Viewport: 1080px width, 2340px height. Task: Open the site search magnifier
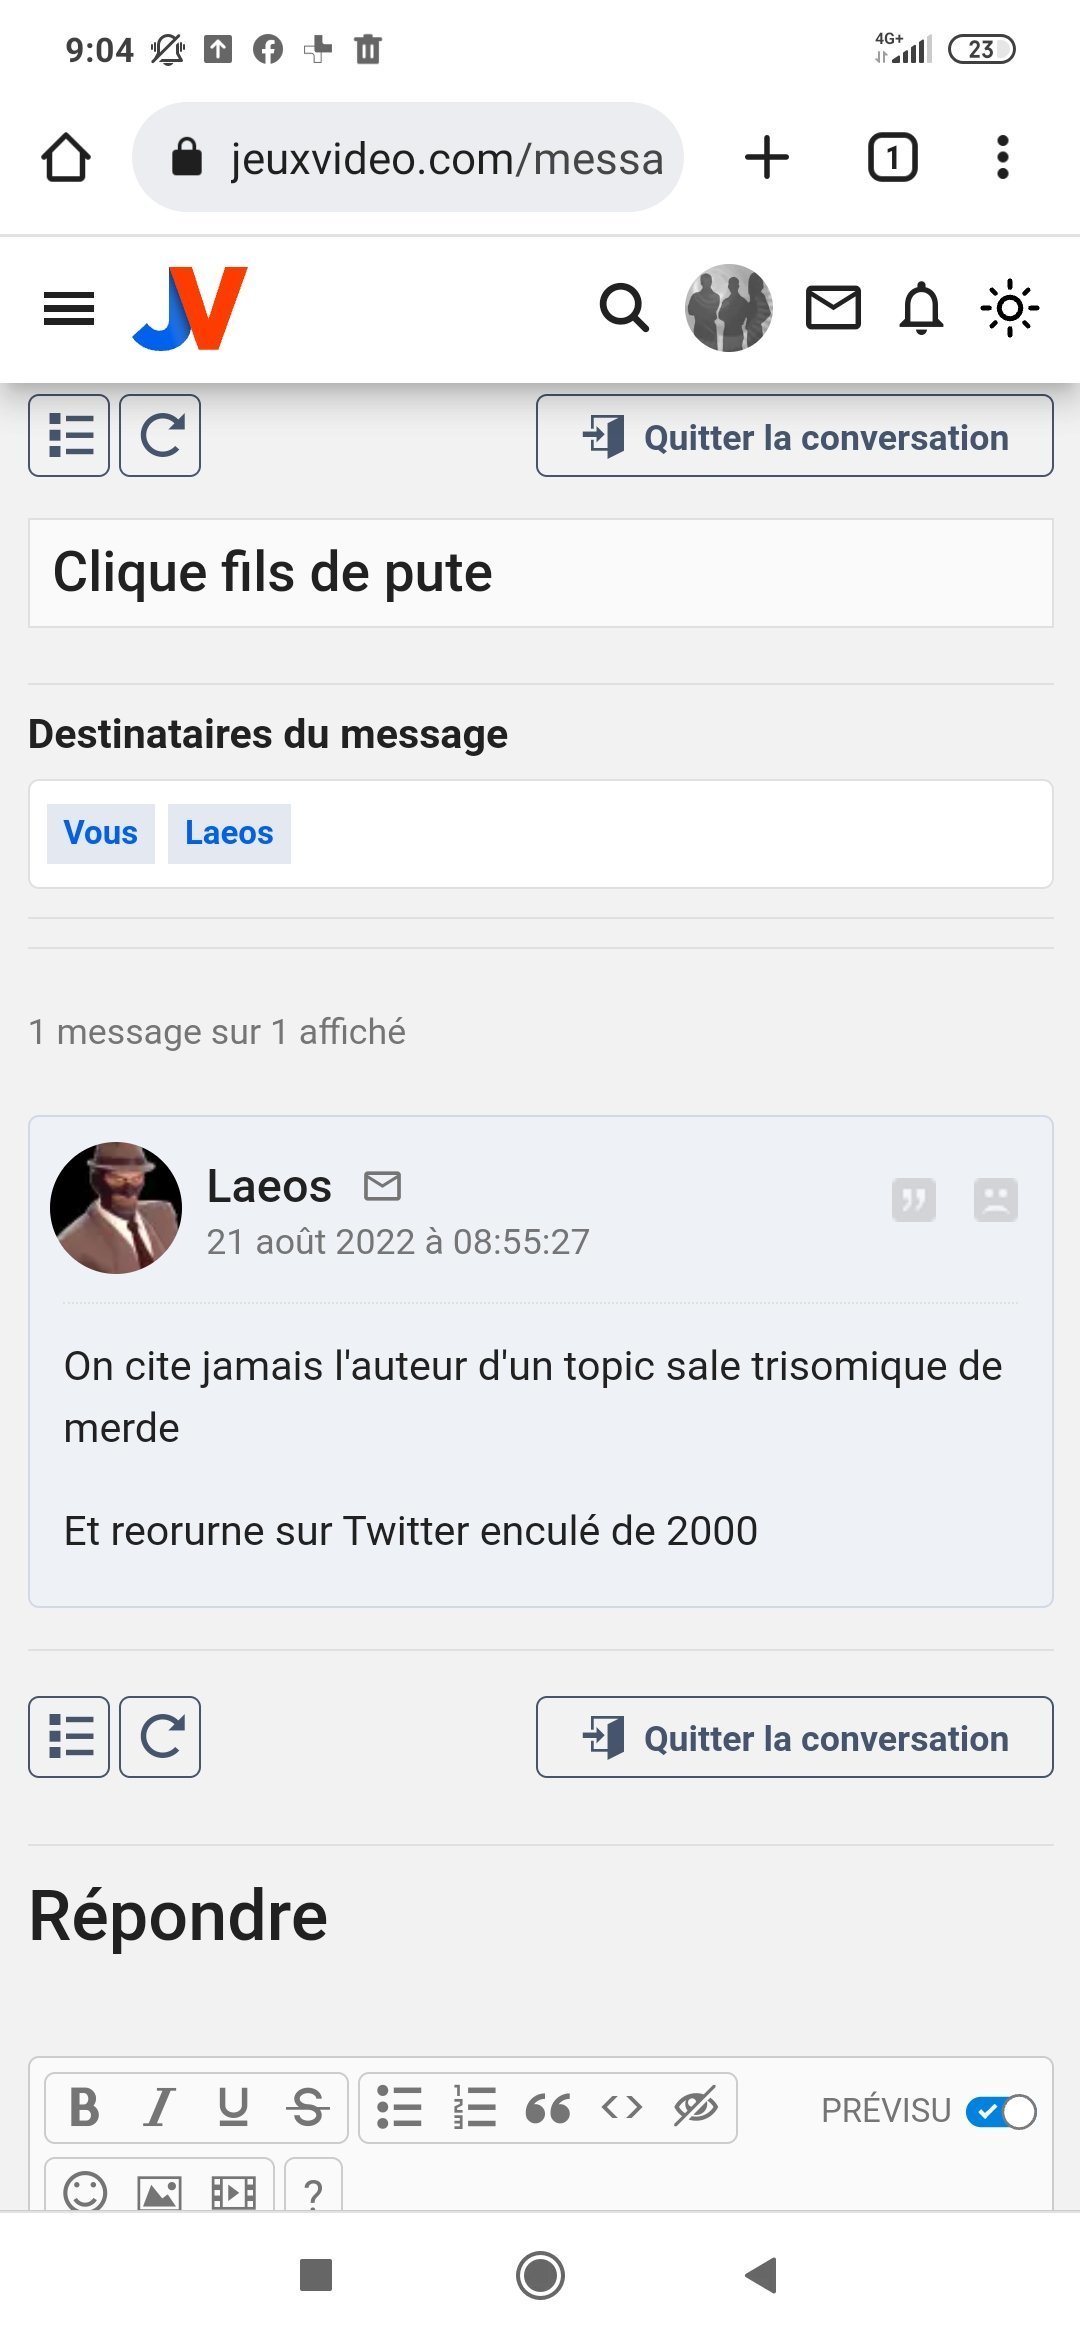624,308
